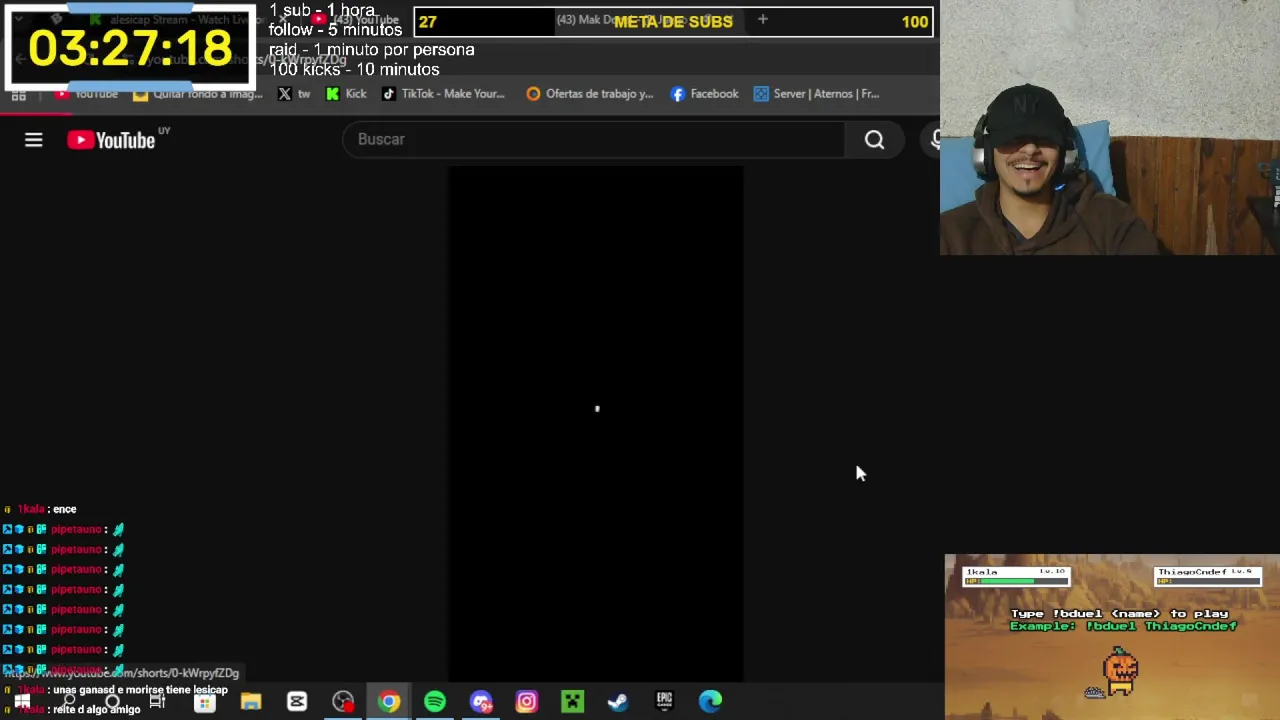The height and width of the screenshot is (720, 1280).
Task: Launch Minecraft from the taskbar
Action: click(572, 702)
